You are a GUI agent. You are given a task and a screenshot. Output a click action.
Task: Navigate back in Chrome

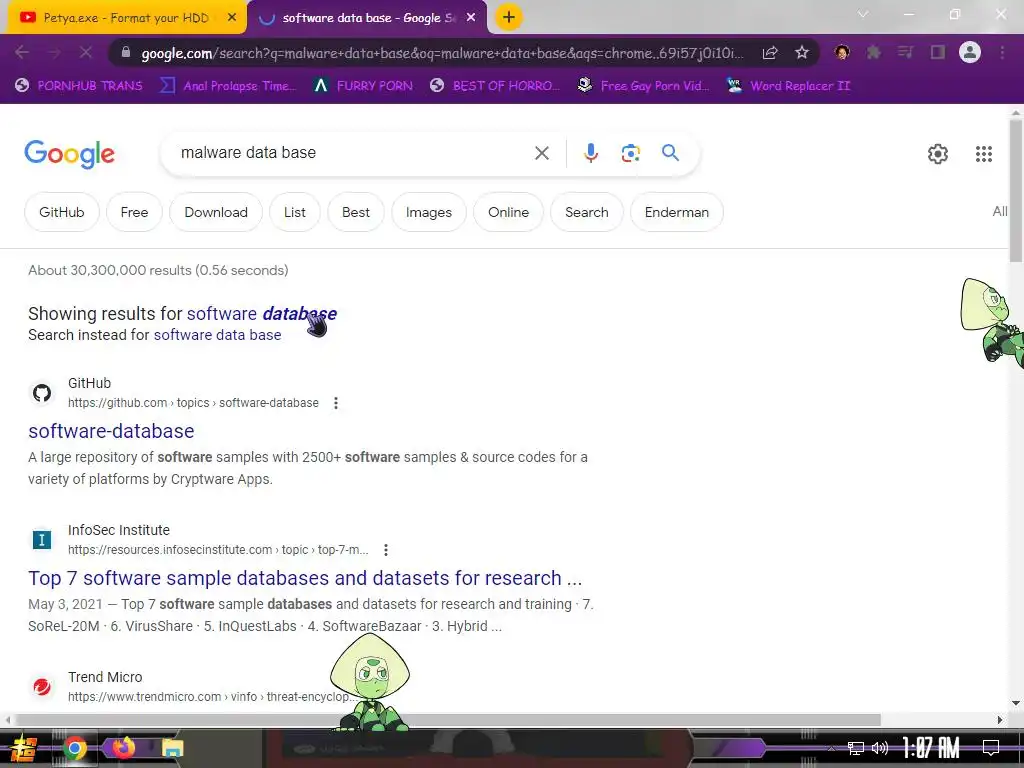tap(22, 52)
